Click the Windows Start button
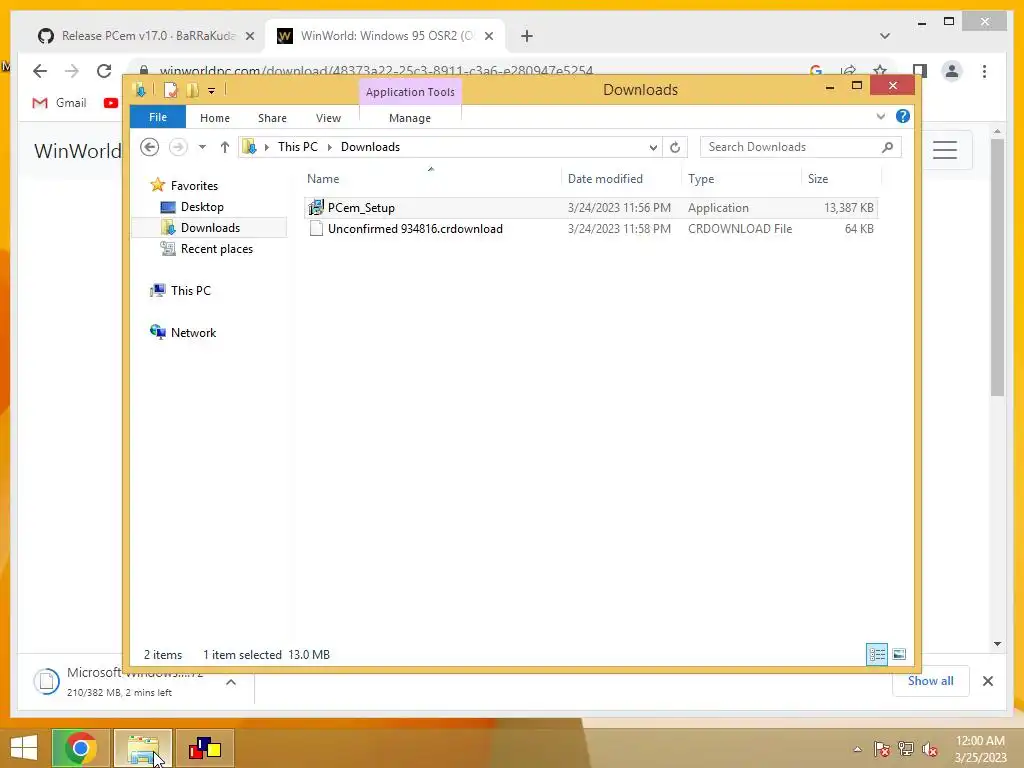This screenshot has width=1024, height=768. (24, 748)
